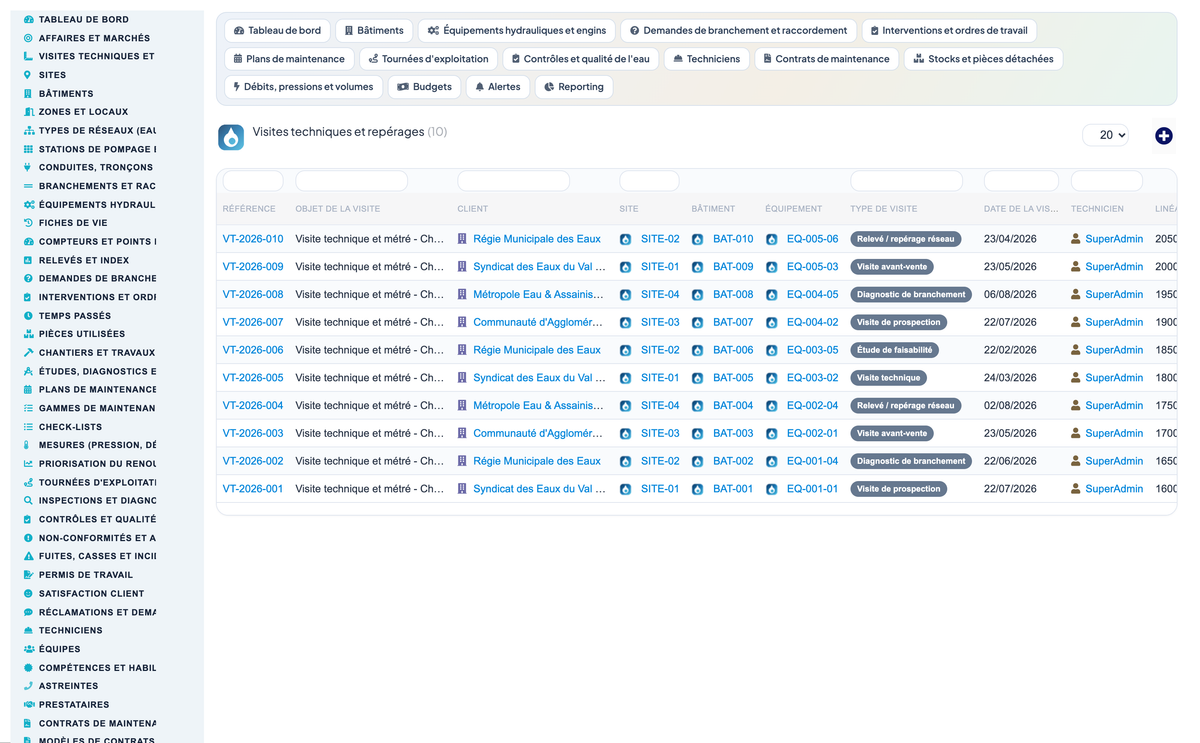Select Non-conformités sidebar item
Image resolution: width=1200 pixels, height=743 pixels.
pyautogui.click(x=90, y=538)
